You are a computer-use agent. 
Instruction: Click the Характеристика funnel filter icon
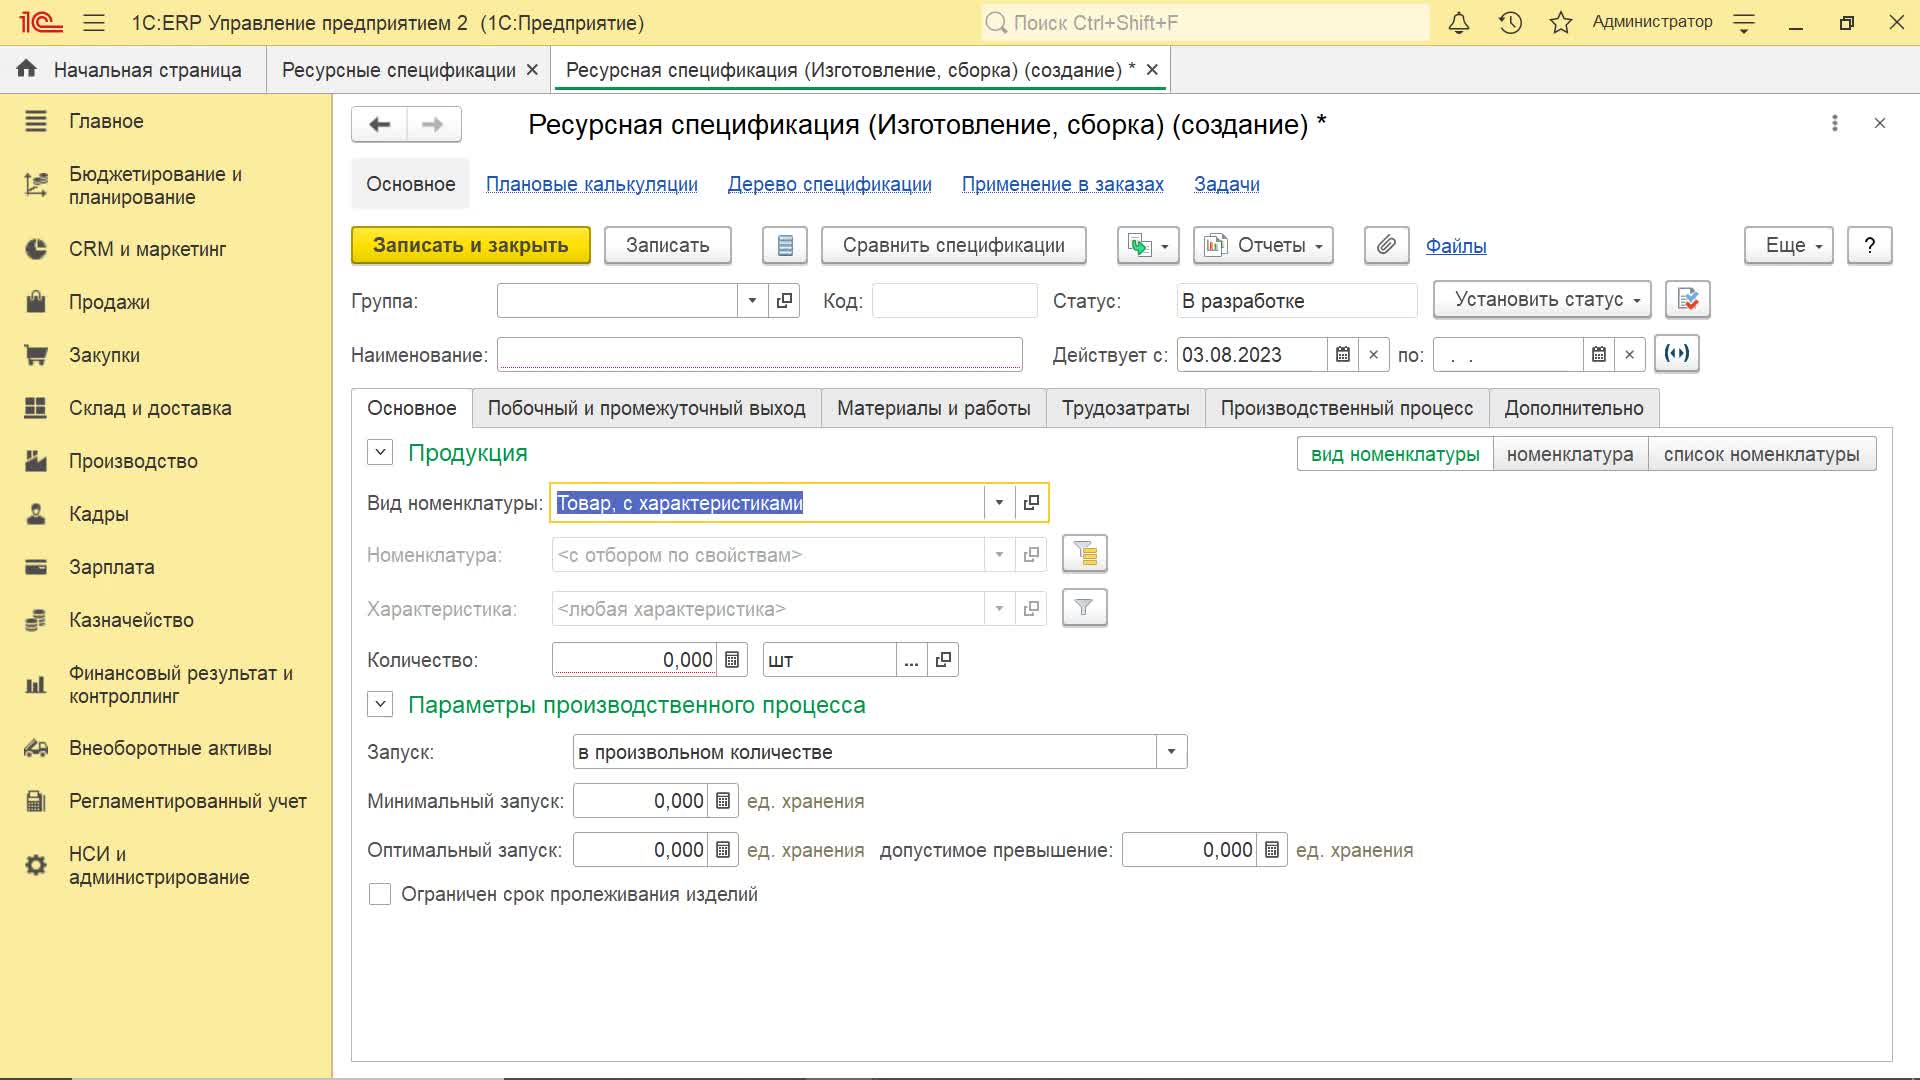(x=1085, y=607)
